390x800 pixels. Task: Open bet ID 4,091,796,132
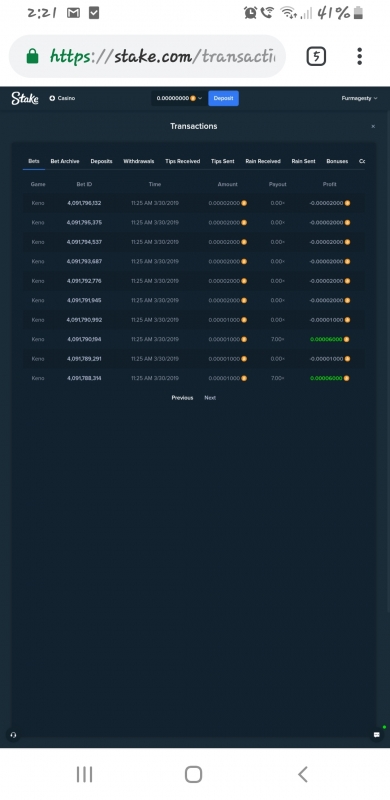coord(84,203)
